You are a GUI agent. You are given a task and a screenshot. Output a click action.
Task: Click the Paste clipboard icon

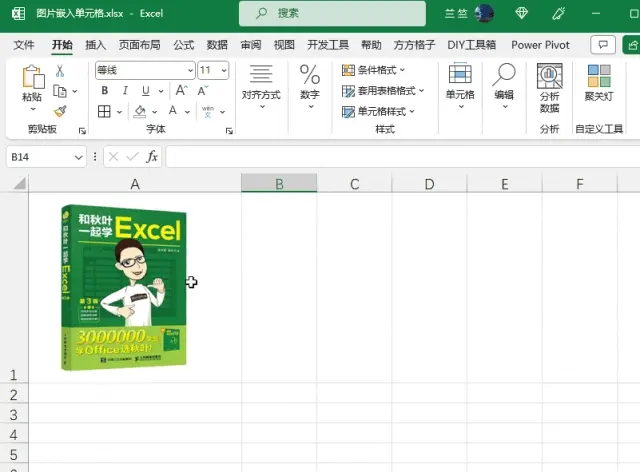pyautogui.click(x=33, y=77)
